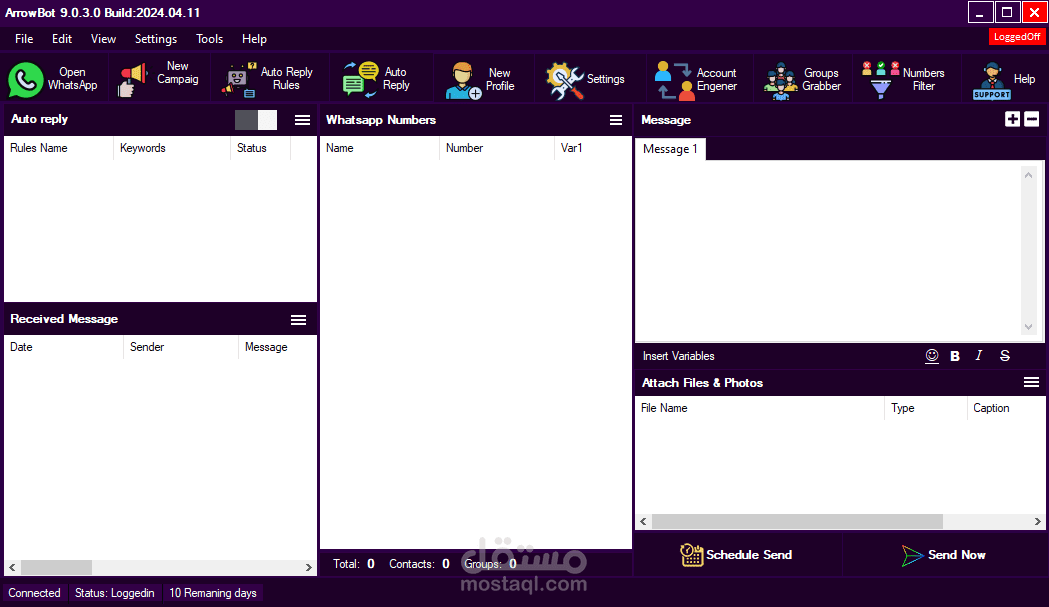
Task: Click the Caption column header
Action: click(1006, 408)
